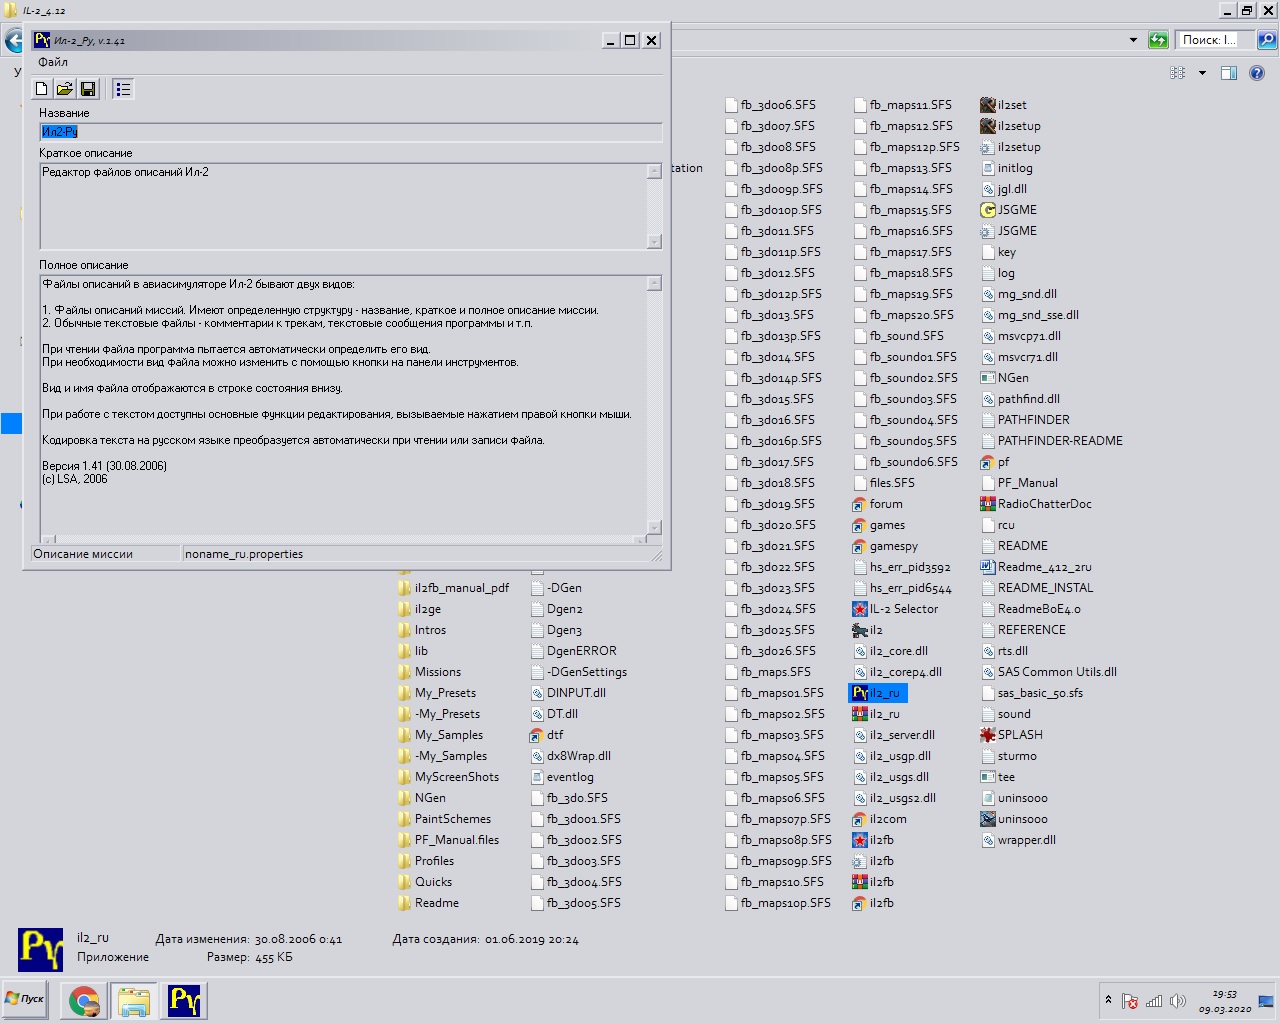Select the IL-2 Selector file
This screenshot has height=1024, width=1280.
click(x=895, y=609)
